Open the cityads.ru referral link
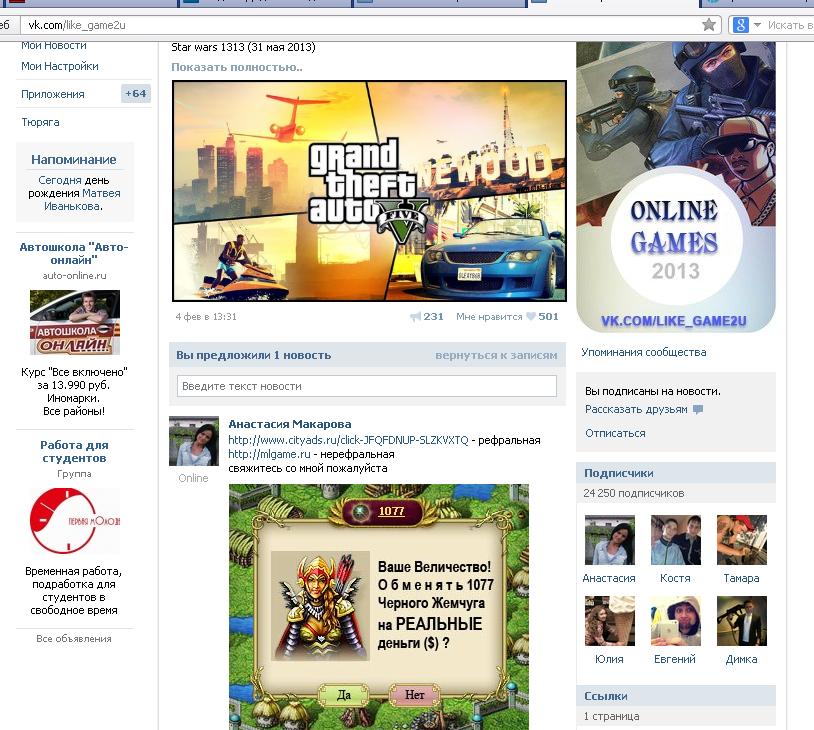Image resolution: width=814 pixels, height=730 pixels. (348, 440)
